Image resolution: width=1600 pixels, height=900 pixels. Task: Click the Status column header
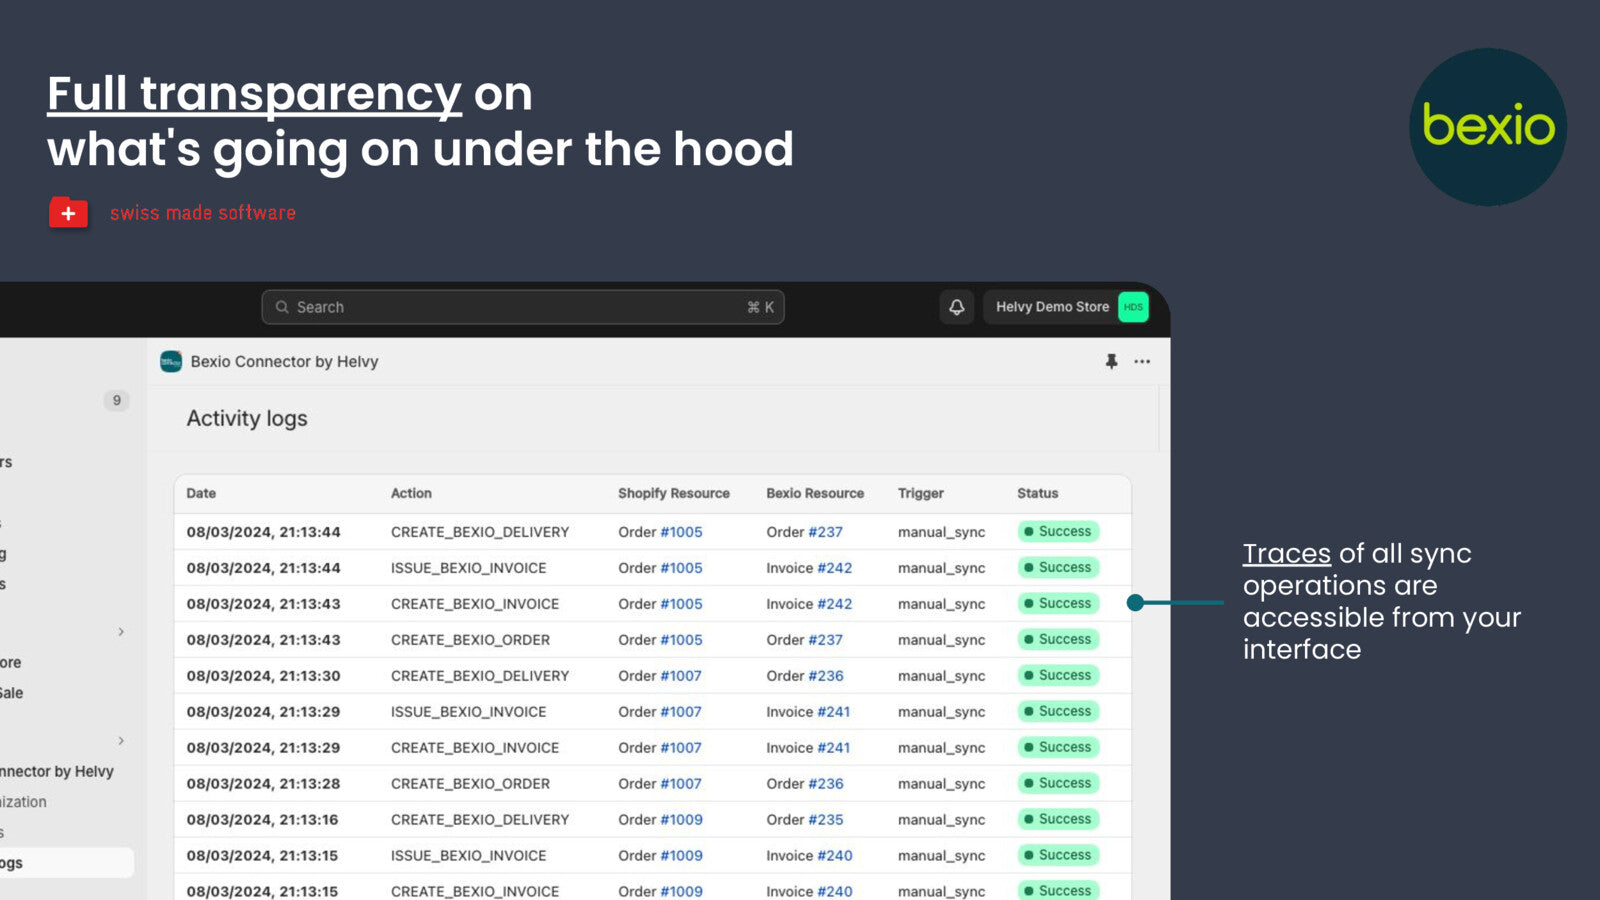coord(1037,493)
